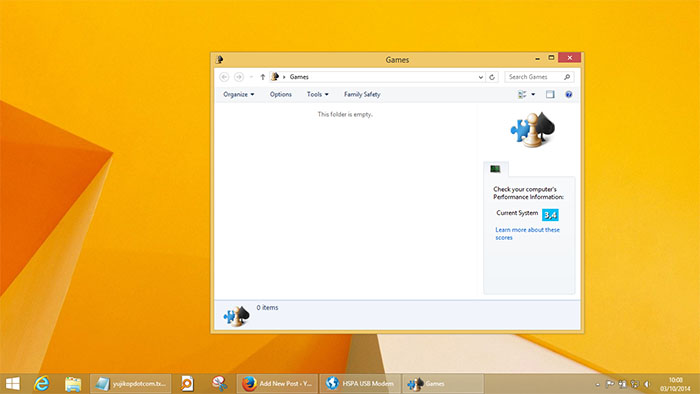Open the Snipping Tool on taskbar
Screen dimensions: 700x394
219,384
